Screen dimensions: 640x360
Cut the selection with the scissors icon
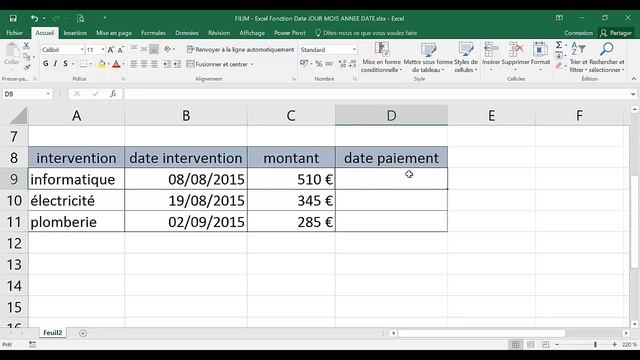point(26,46)
